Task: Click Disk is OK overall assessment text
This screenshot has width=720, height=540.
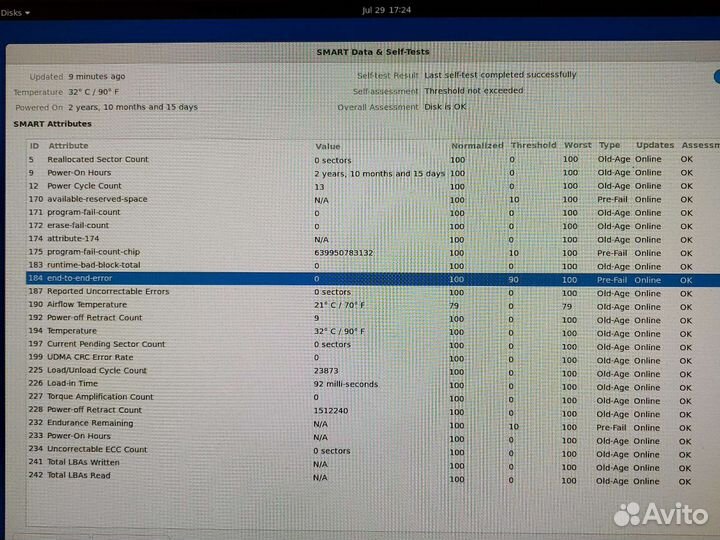Action: click(445, 107)
